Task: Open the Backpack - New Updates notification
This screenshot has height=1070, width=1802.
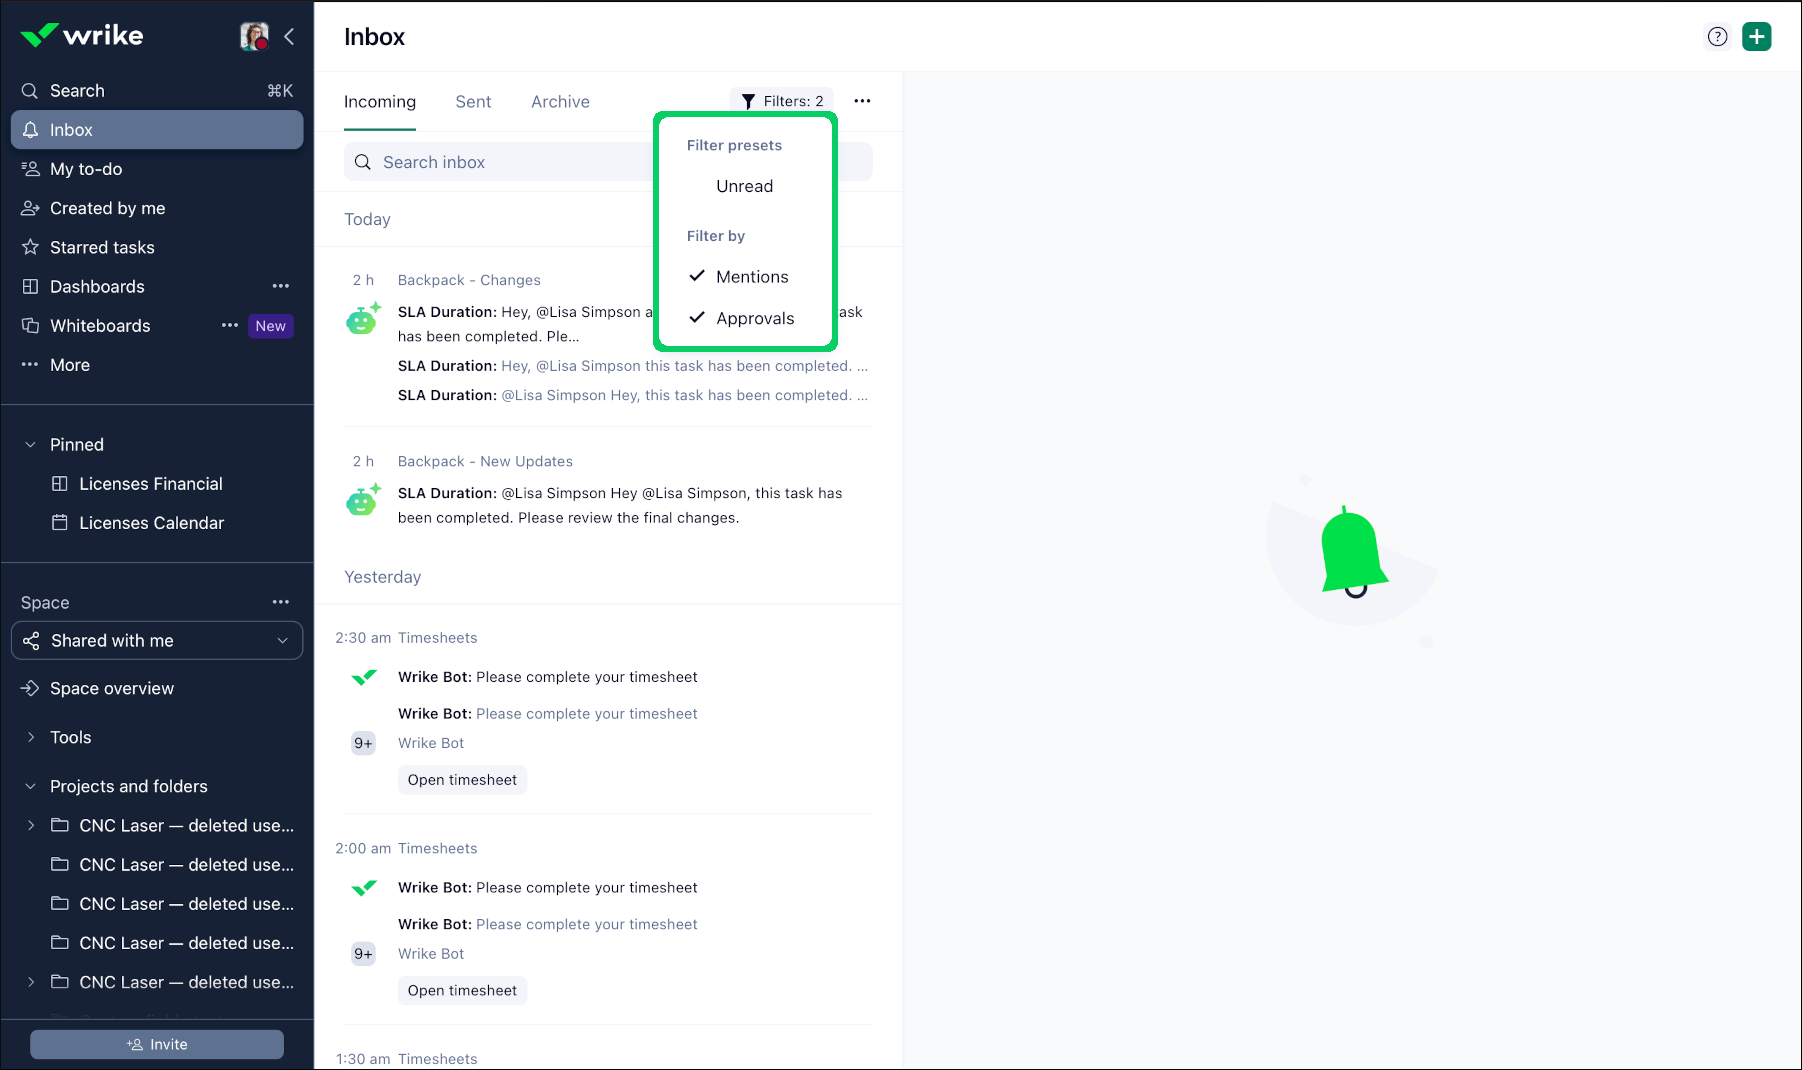Action: tap(608, 490)
